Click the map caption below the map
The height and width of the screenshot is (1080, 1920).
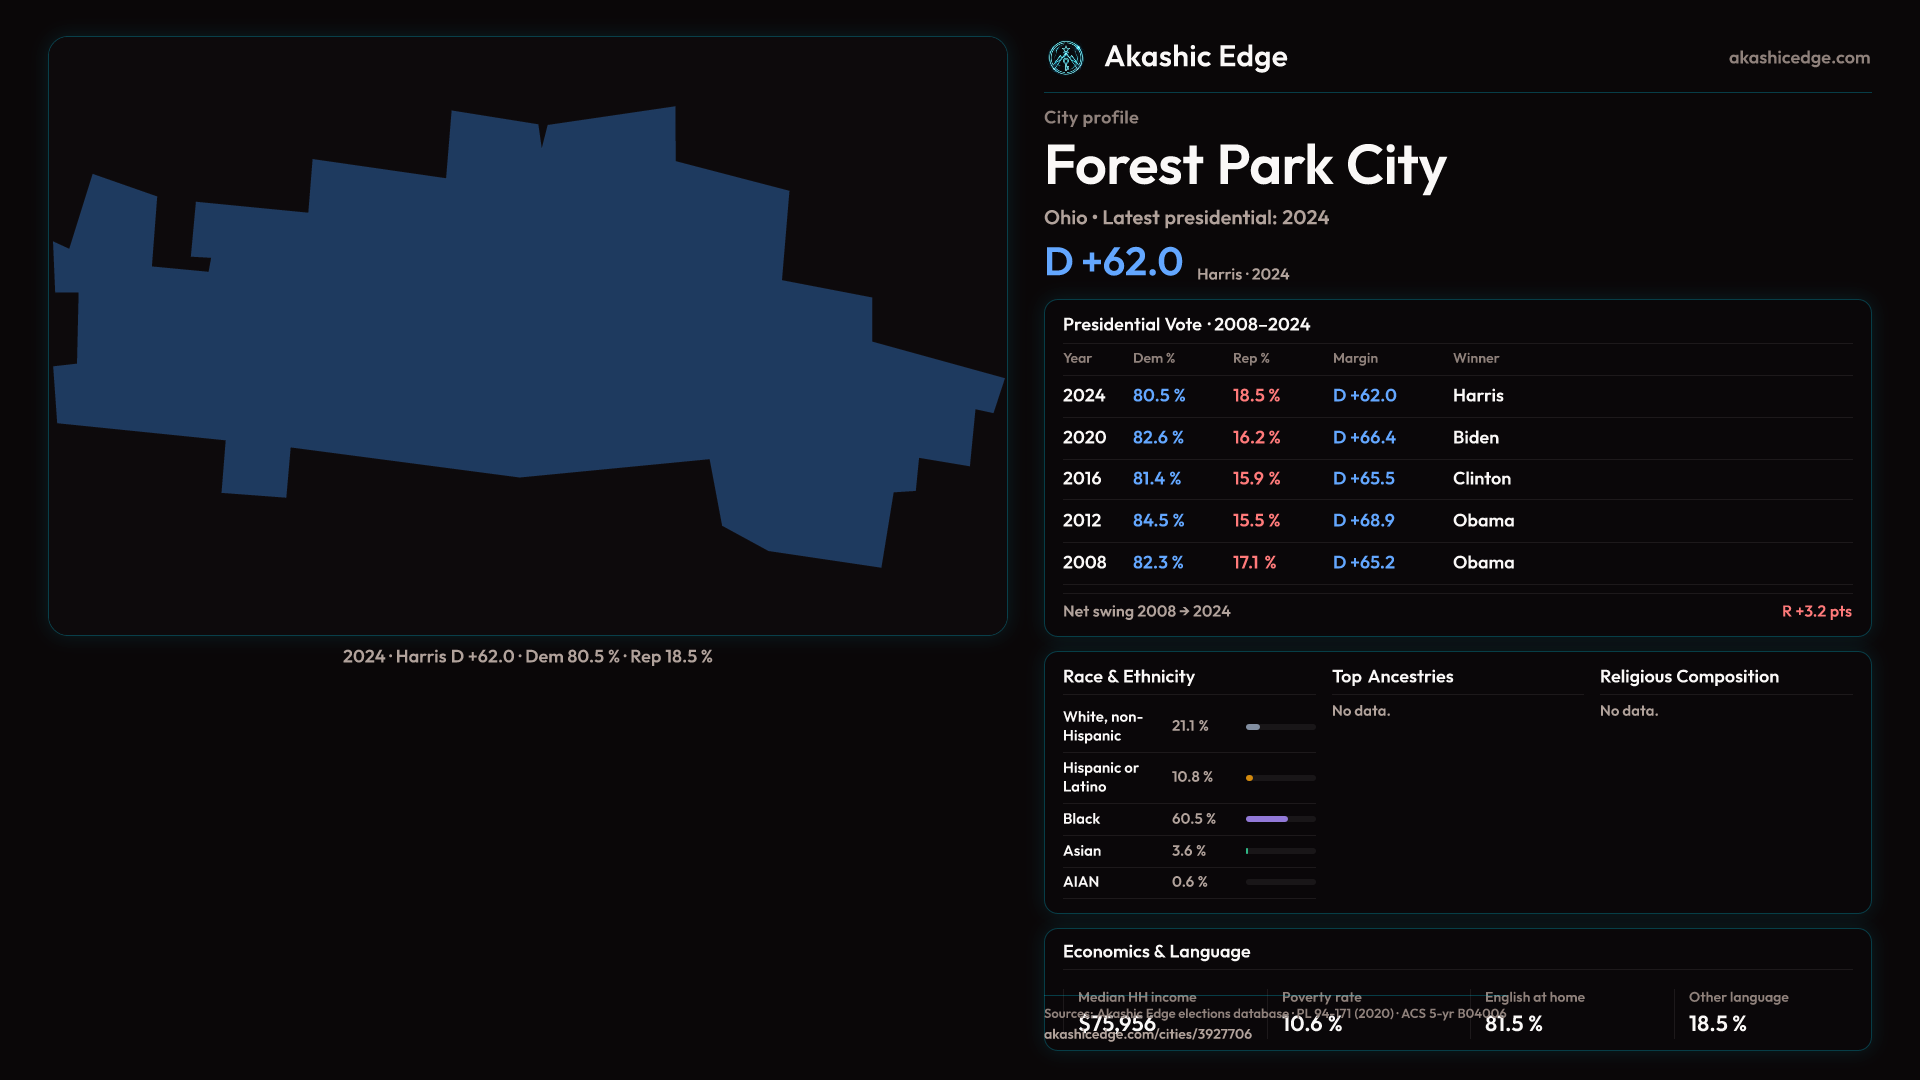[527, 657]
